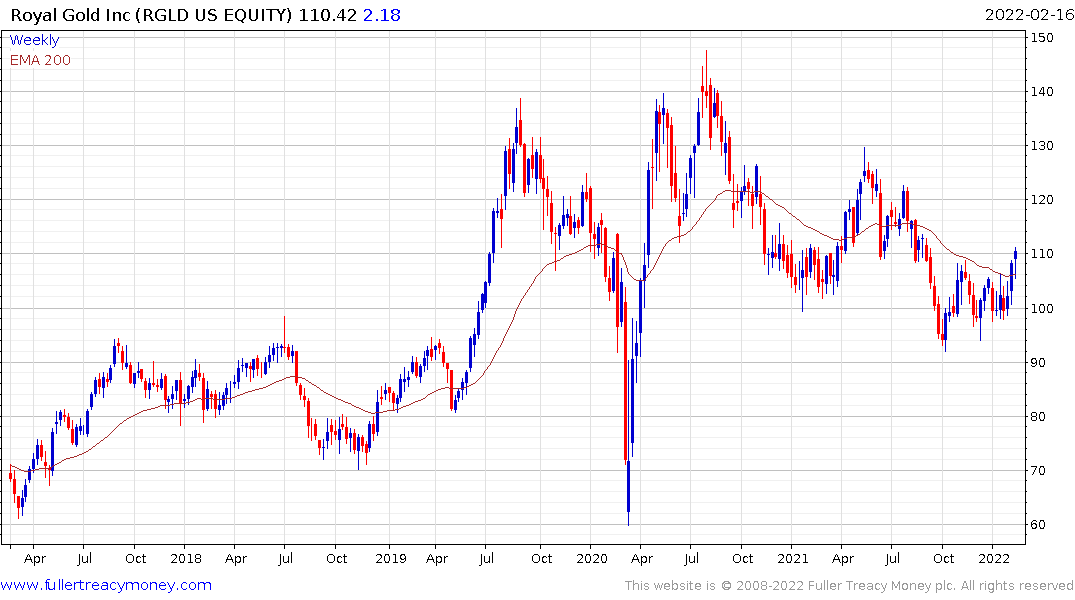Click the 140 price axis label
This screenshot has width=1075, height=600.
point(1042,91)
